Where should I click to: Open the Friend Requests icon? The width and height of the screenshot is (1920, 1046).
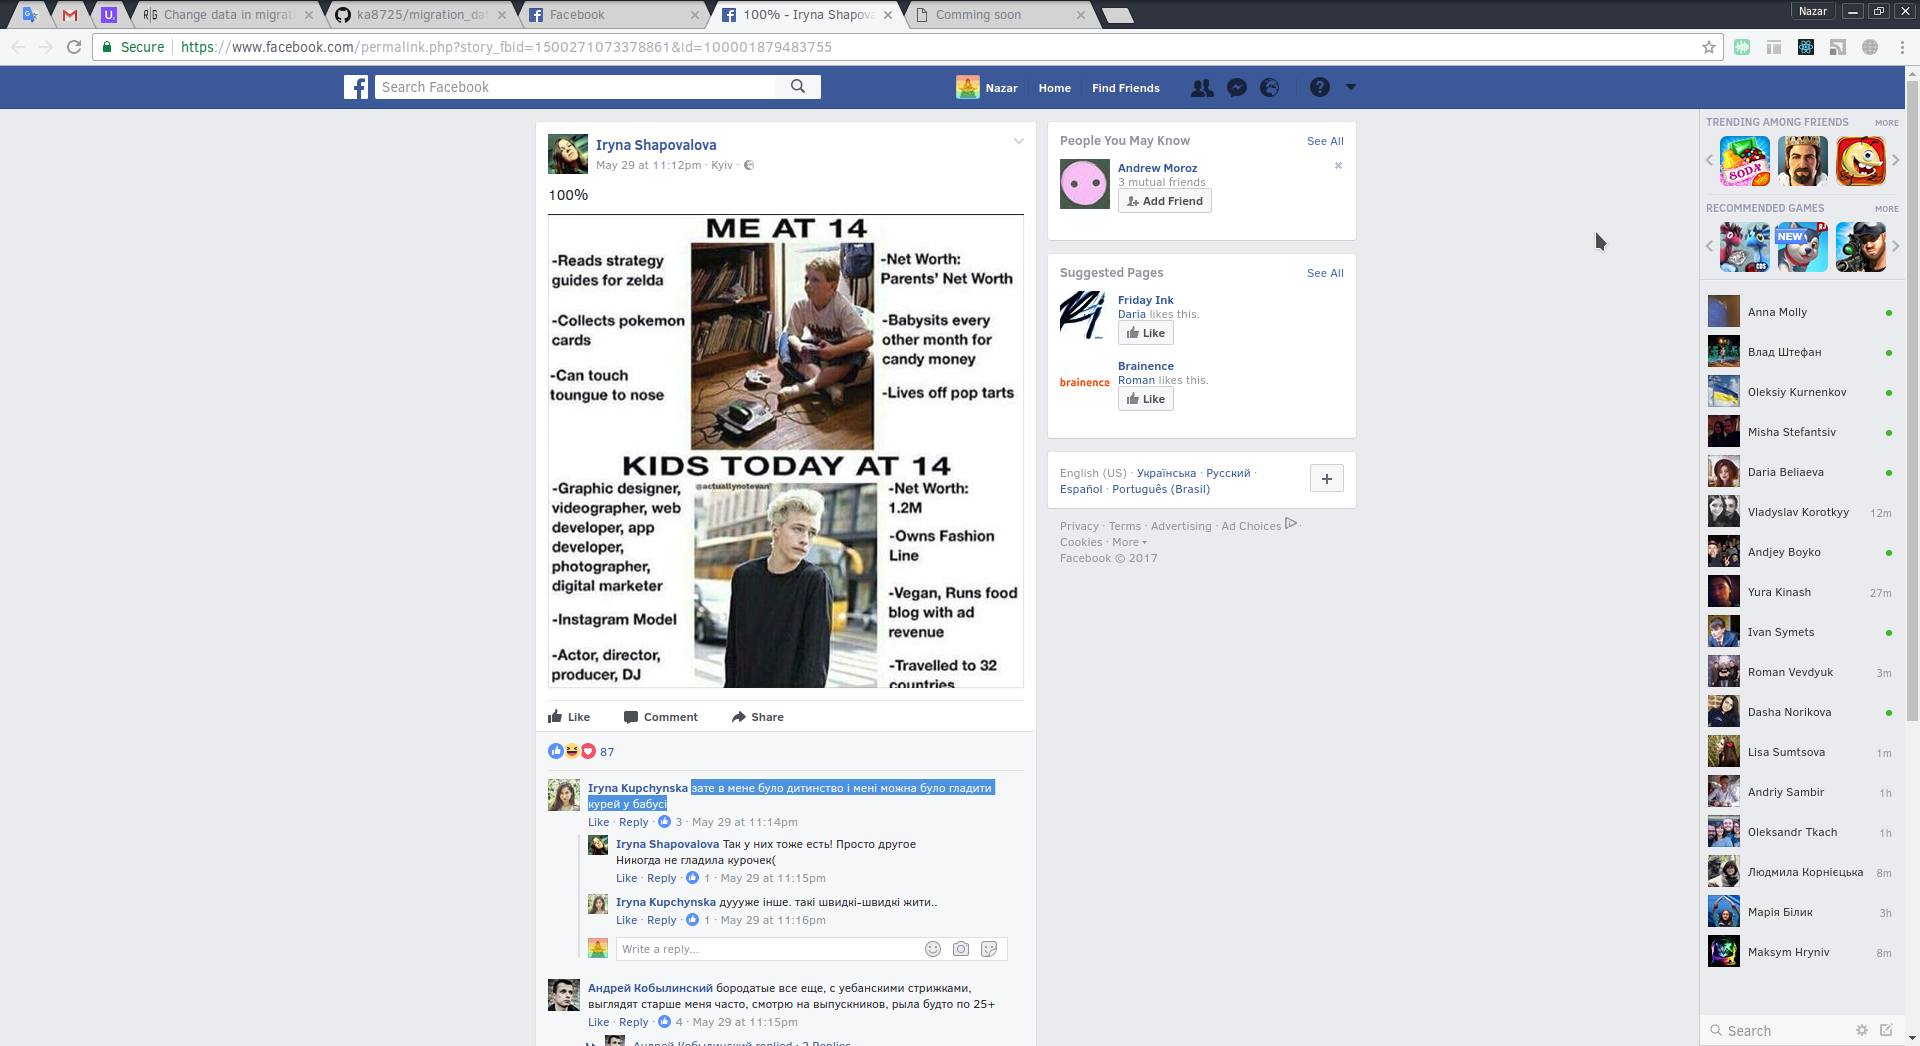(1202, 88)
